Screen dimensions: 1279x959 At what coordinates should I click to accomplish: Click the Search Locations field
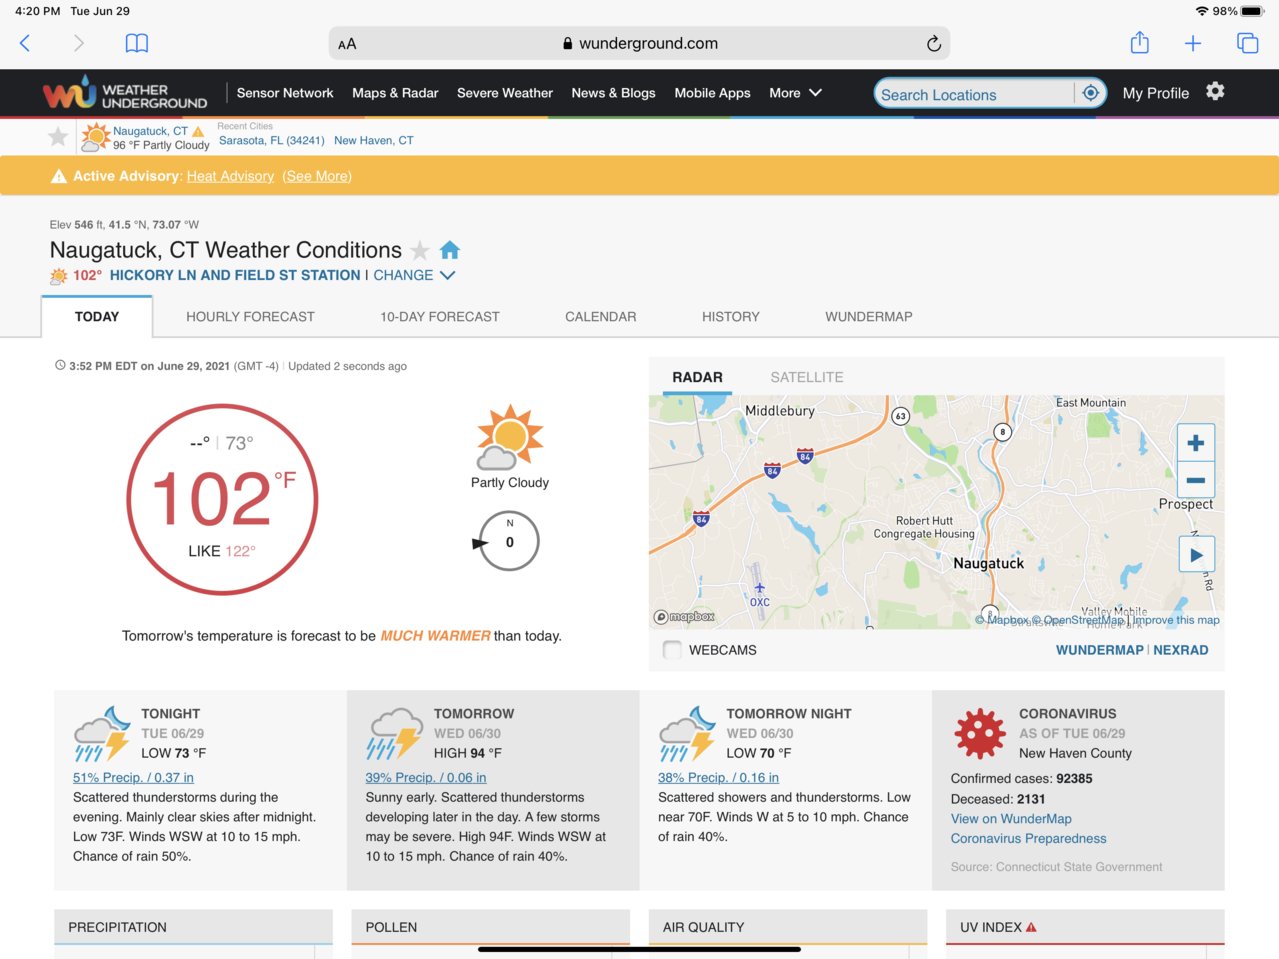(974, 94)
